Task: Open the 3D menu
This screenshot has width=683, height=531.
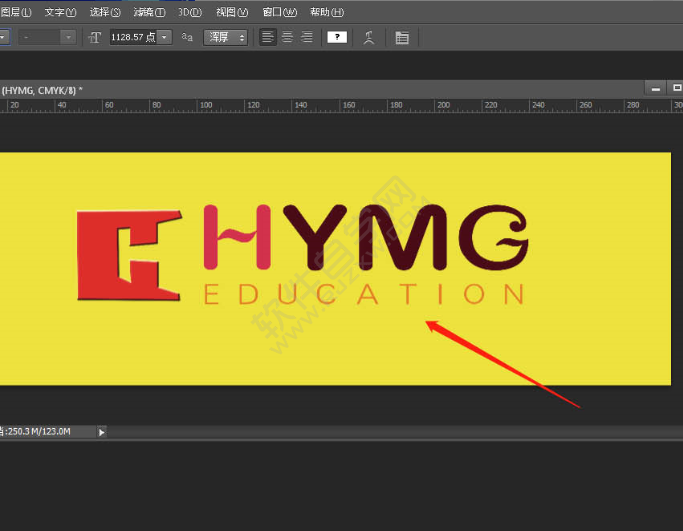Action: 190,12
